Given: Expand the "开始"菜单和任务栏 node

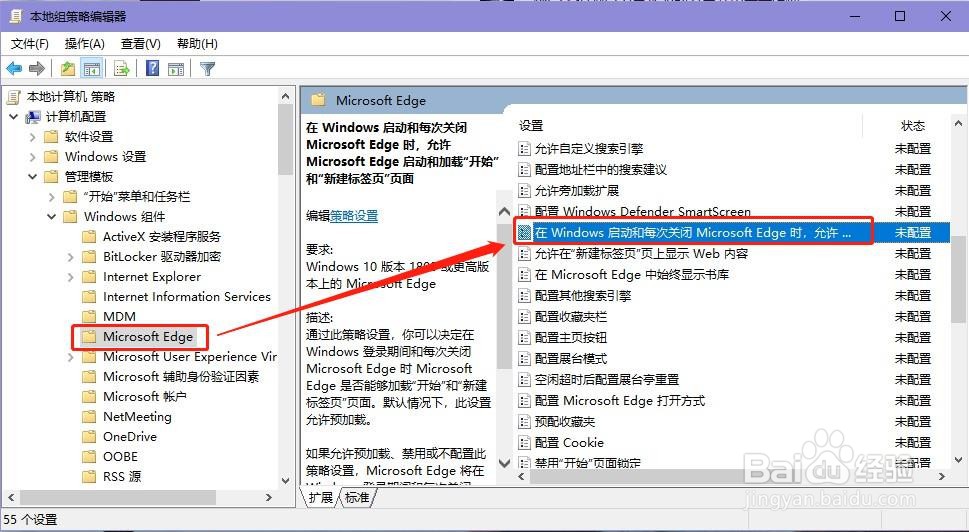Looking at the screenshot, I should pos(52,197).
